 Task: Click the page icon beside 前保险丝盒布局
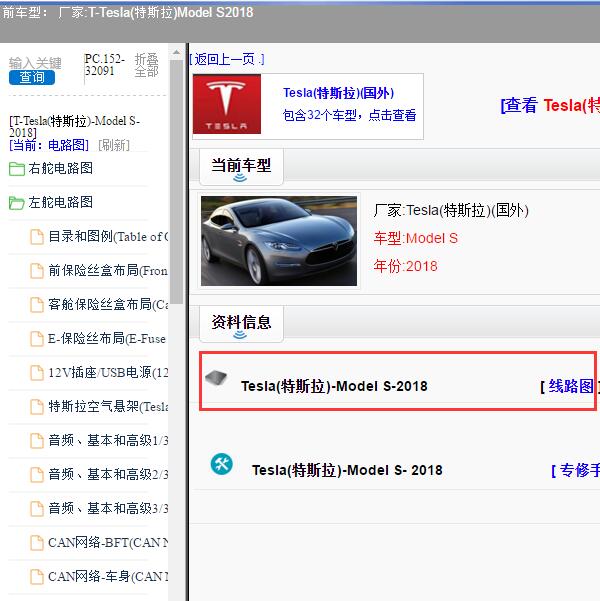(37, 271)
